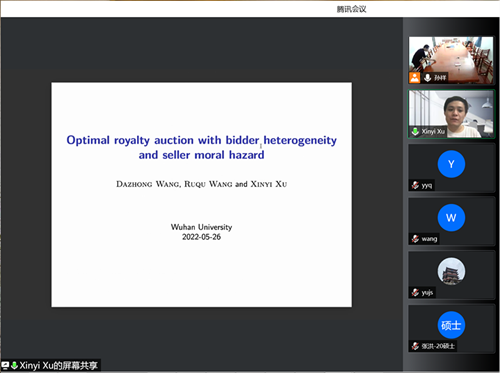Select the pagoda photo avatar of yujs
500x373 pixels.
point(451,271)
